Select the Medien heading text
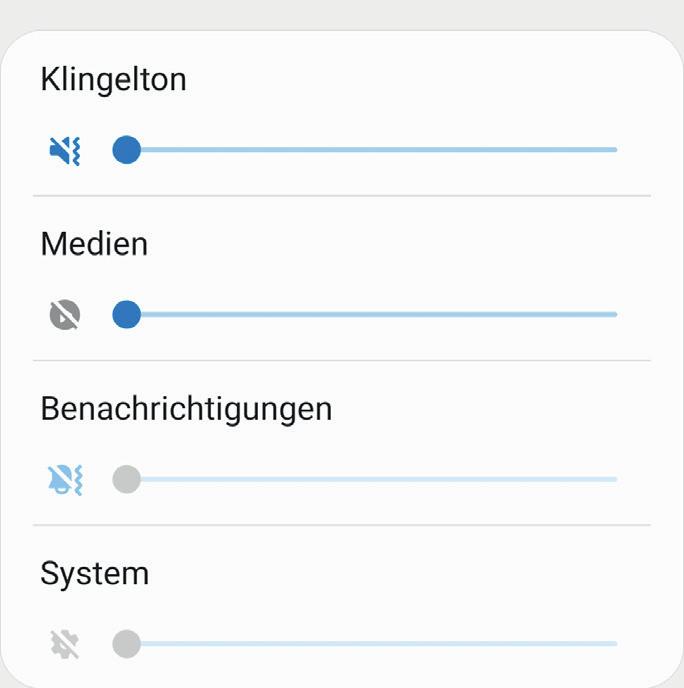 point(94,244)
